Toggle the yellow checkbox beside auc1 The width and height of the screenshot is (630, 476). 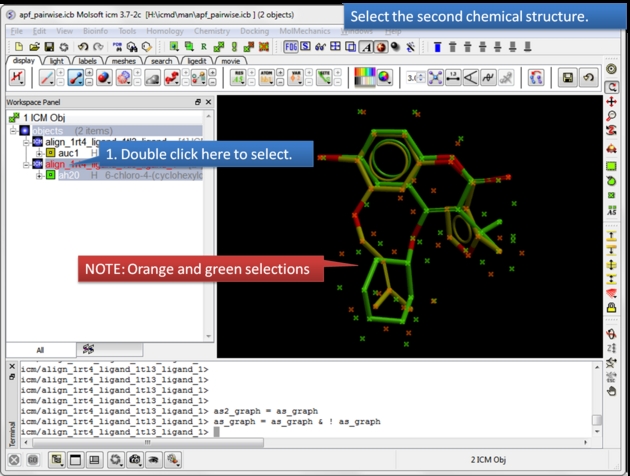pos(50,153)
